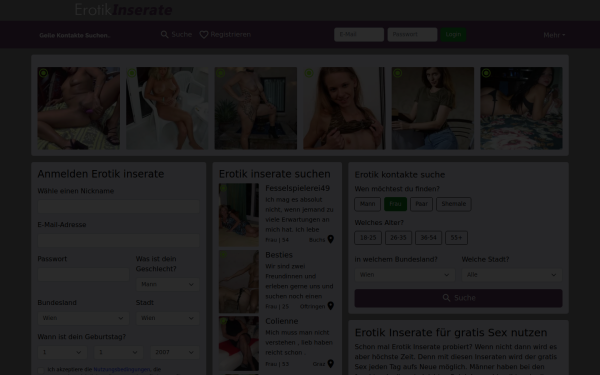Click the green Login button
This screenshot has width=600, height=375.
click(x=453, y=34)
